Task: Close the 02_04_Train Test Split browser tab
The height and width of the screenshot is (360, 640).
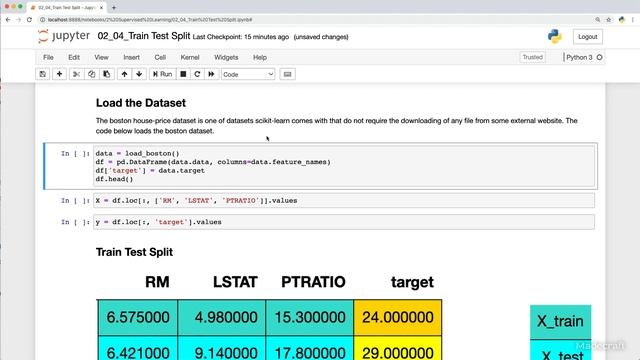Action: [101, 7]
